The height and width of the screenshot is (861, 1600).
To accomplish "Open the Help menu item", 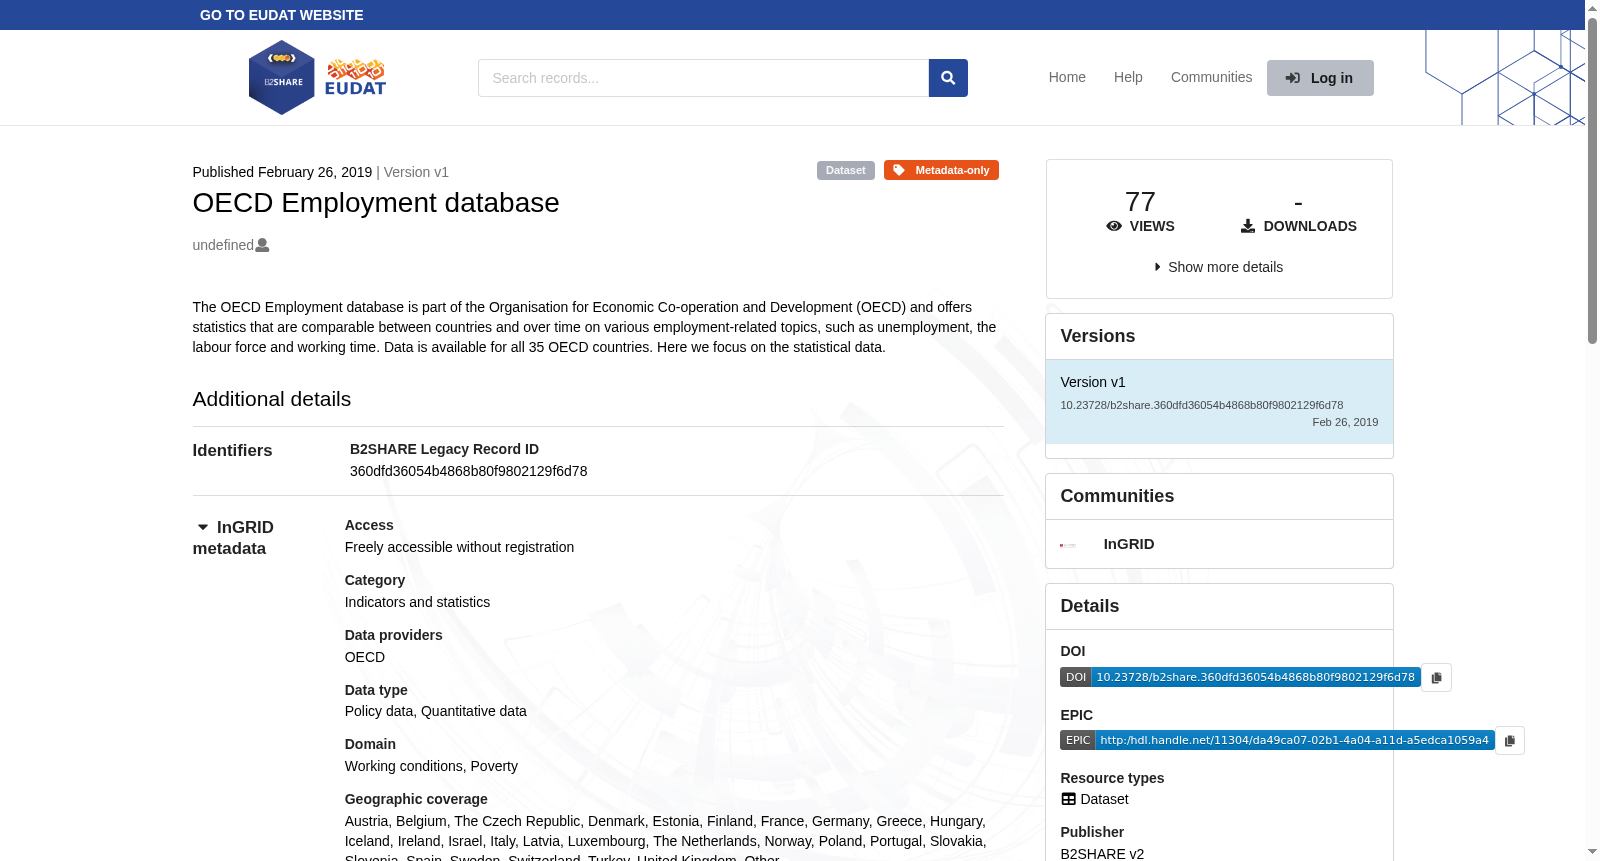I will (x=1128, y=77).
